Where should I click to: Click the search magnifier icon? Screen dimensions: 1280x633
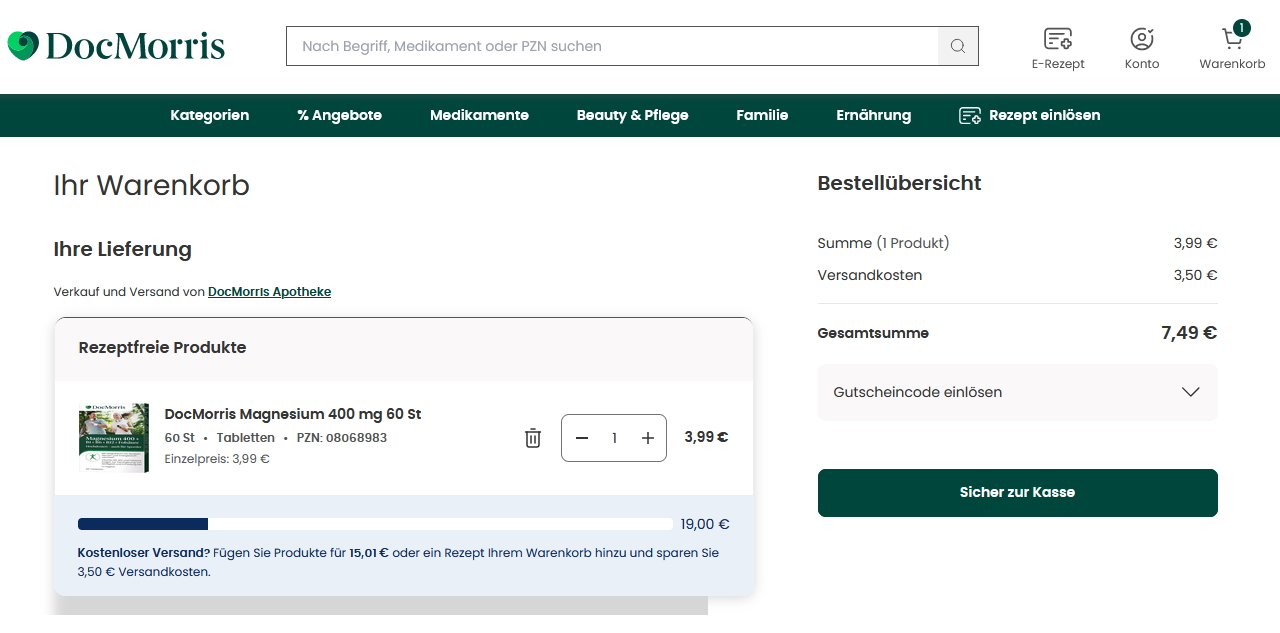[x=958, y=46]
